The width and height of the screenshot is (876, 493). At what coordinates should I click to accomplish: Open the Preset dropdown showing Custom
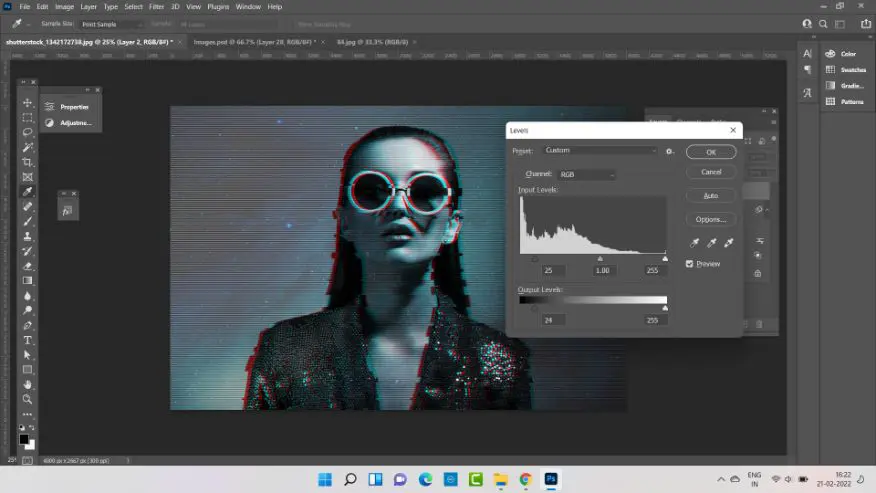tap(600, 151)
